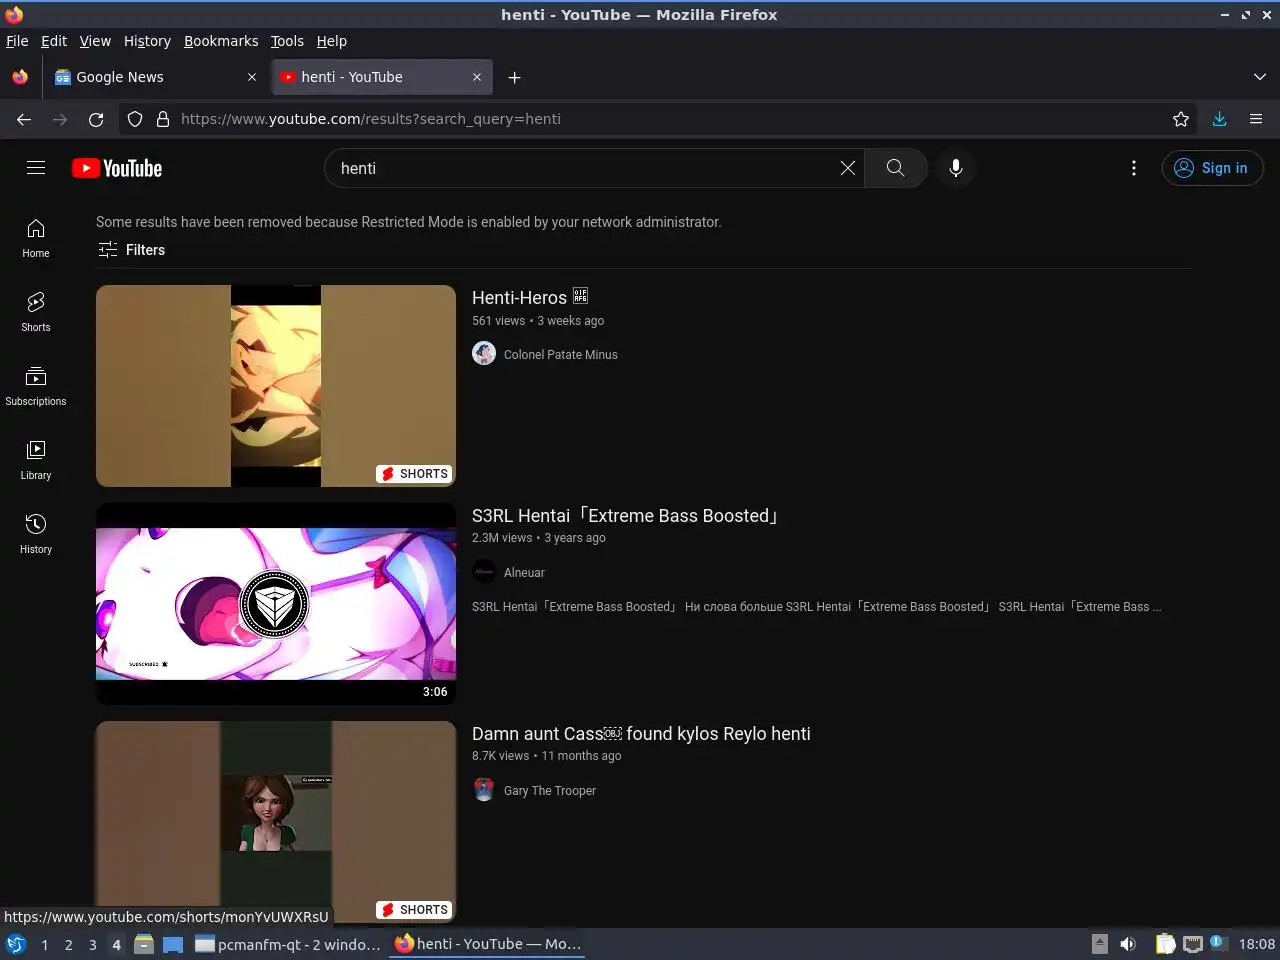Switch to virtual desktop 3
The width and height of the screenshot is (1280, 960).
pyautogui.click(x=92, y=944)
